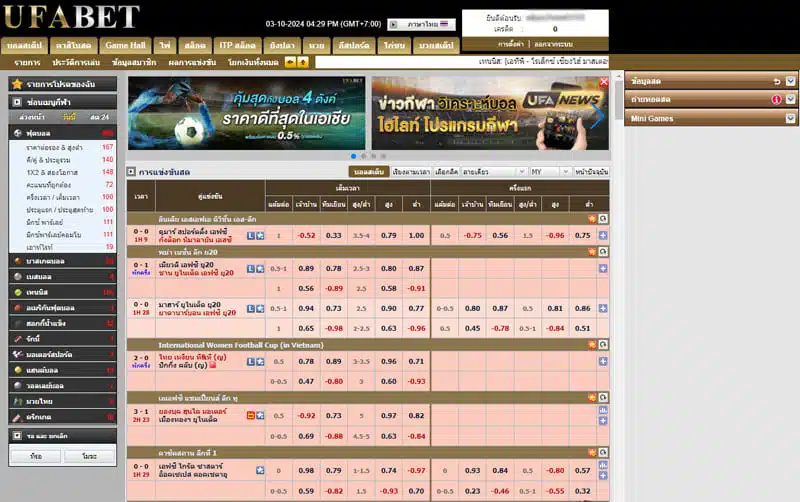The width and height of the screenshot is (800, 502).
Task: Click the volleyball icon in sidebar
Action: pyautogui.click(x=18, y=386)
